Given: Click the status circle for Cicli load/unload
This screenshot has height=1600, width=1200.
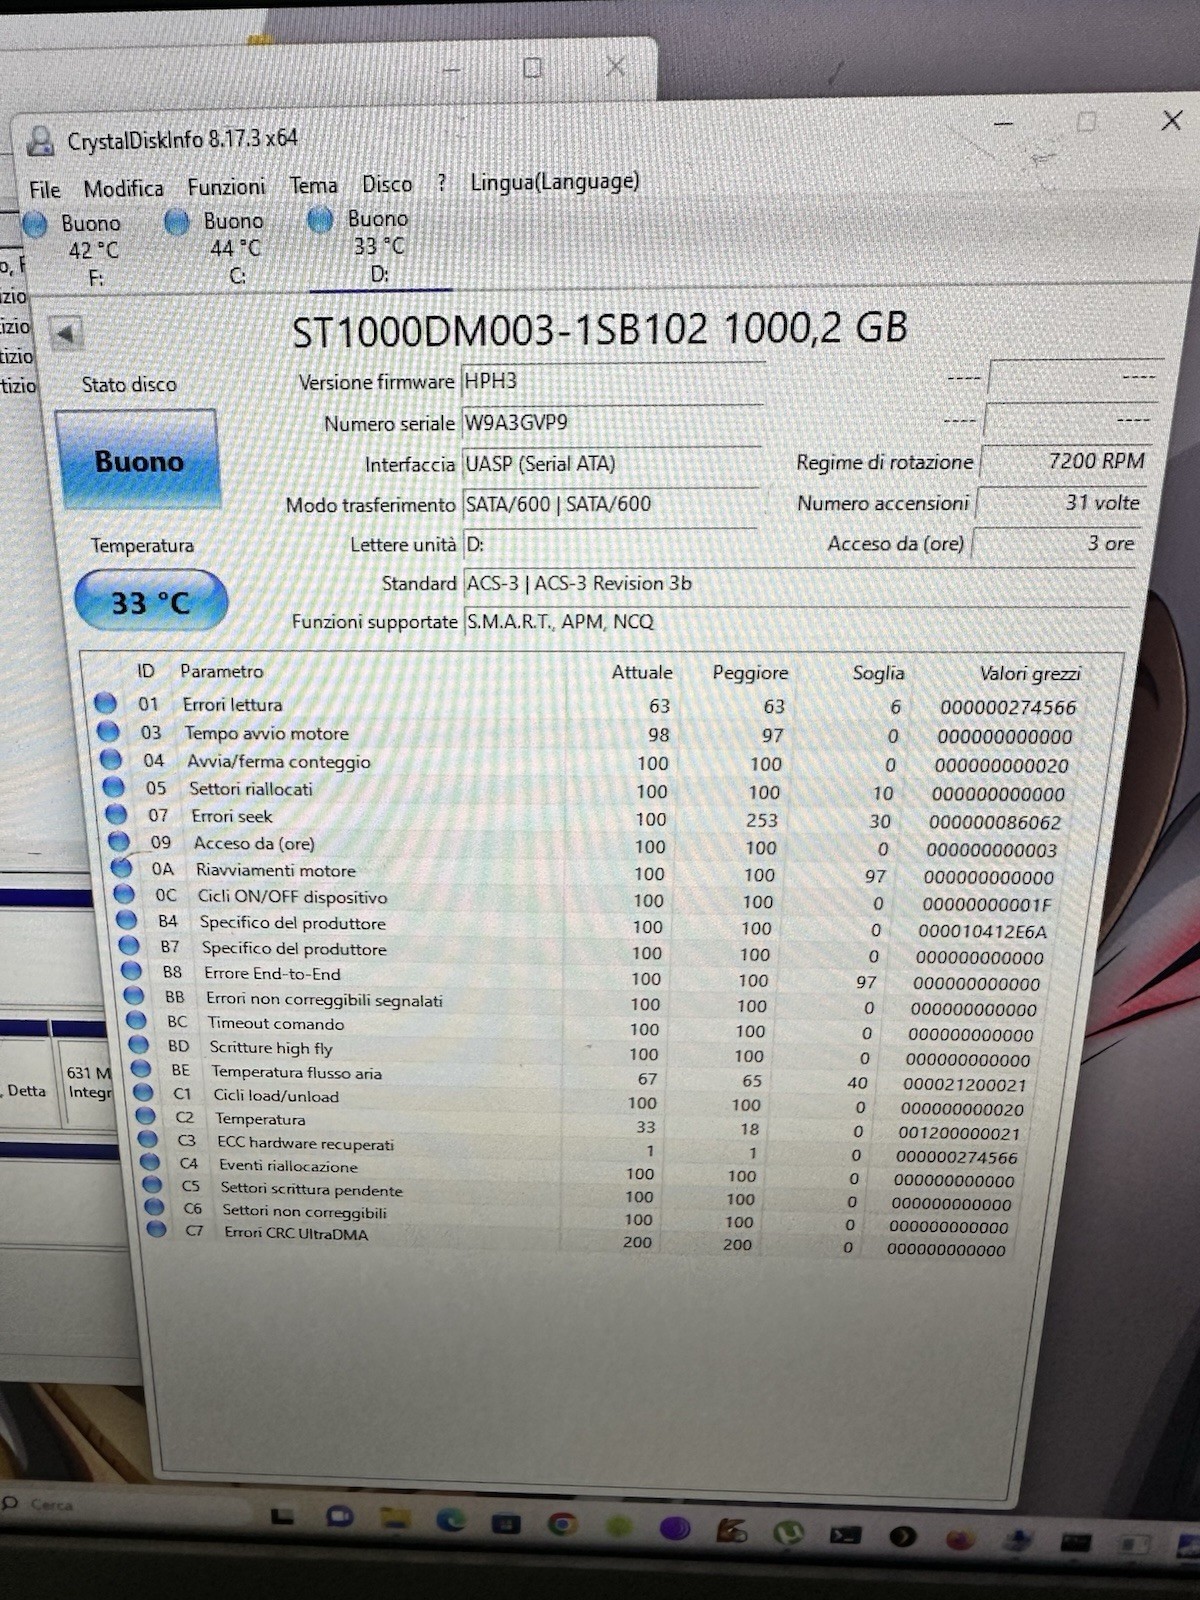Looking at the screenshot, I should pyautogui.click(x=143, y=1093).
